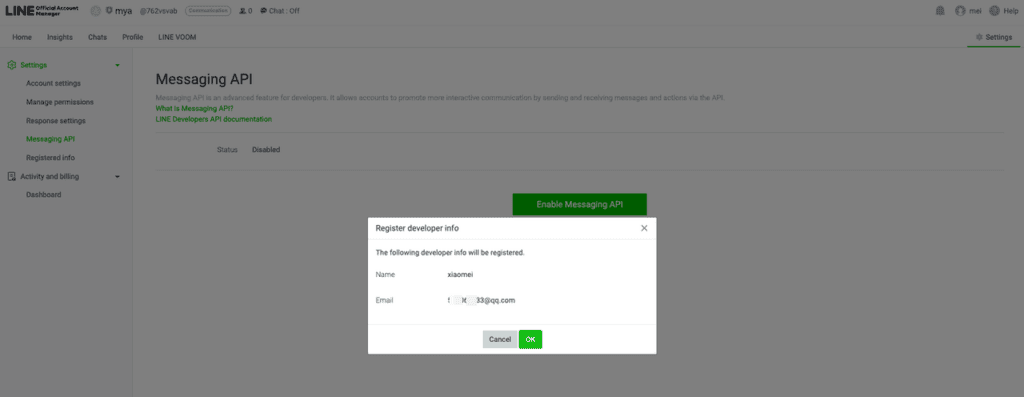The height and width of the screenshot is (397, 1024).
Task: Click the Enable Messaging API button
Action: [x=579, y=204]
